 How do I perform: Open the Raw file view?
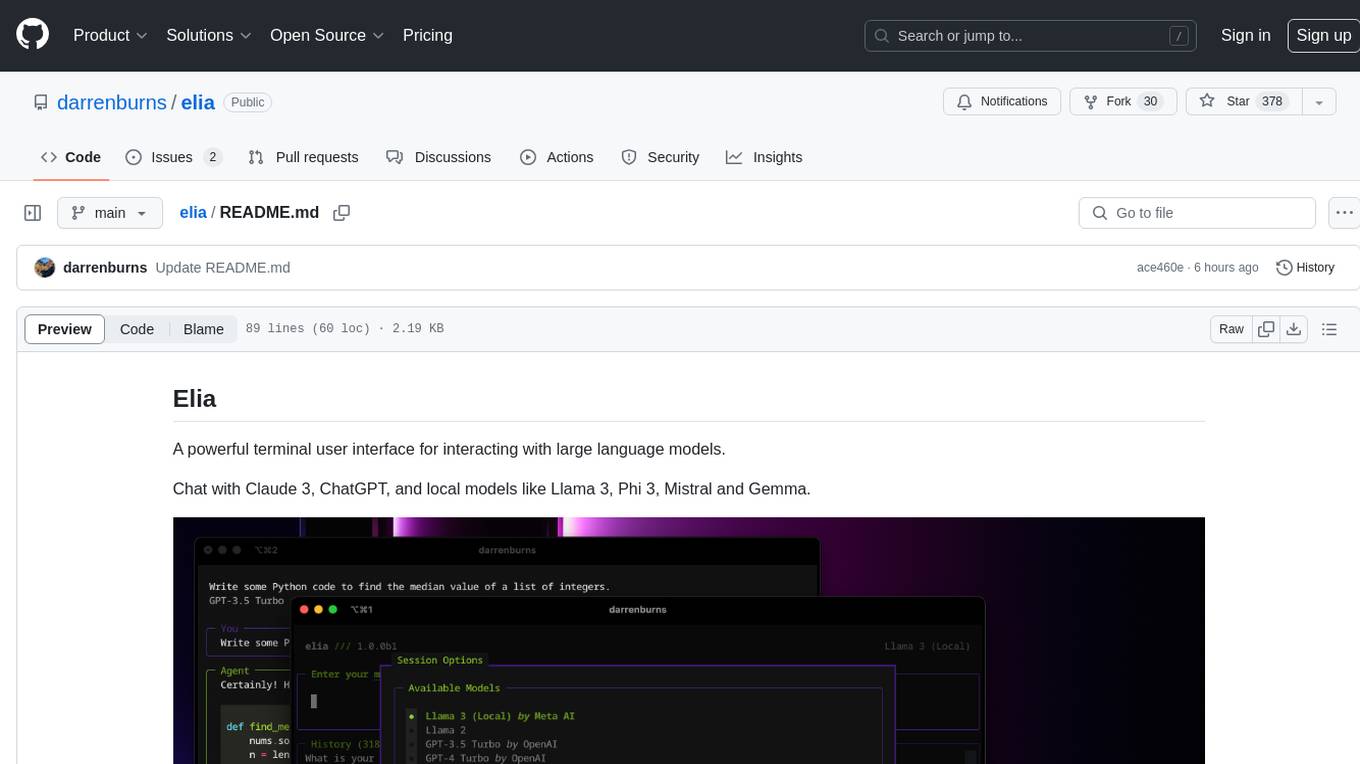1231,329
